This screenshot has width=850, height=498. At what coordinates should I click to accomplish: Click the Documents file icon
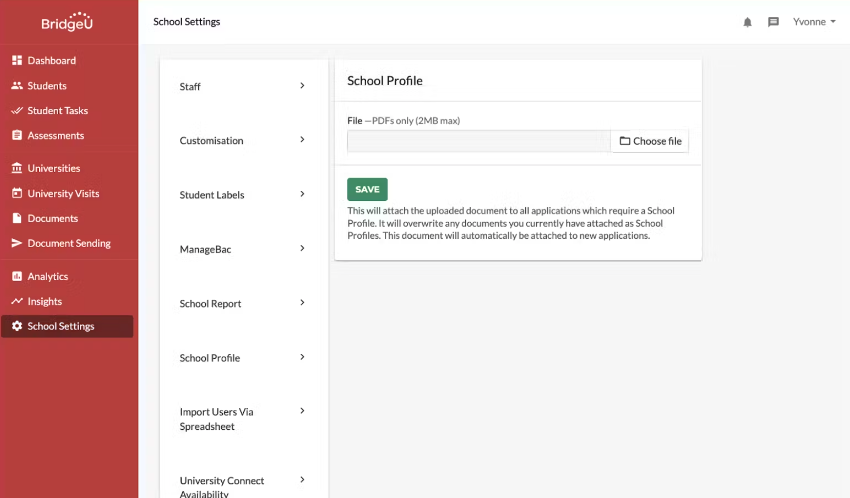[17, 218]
